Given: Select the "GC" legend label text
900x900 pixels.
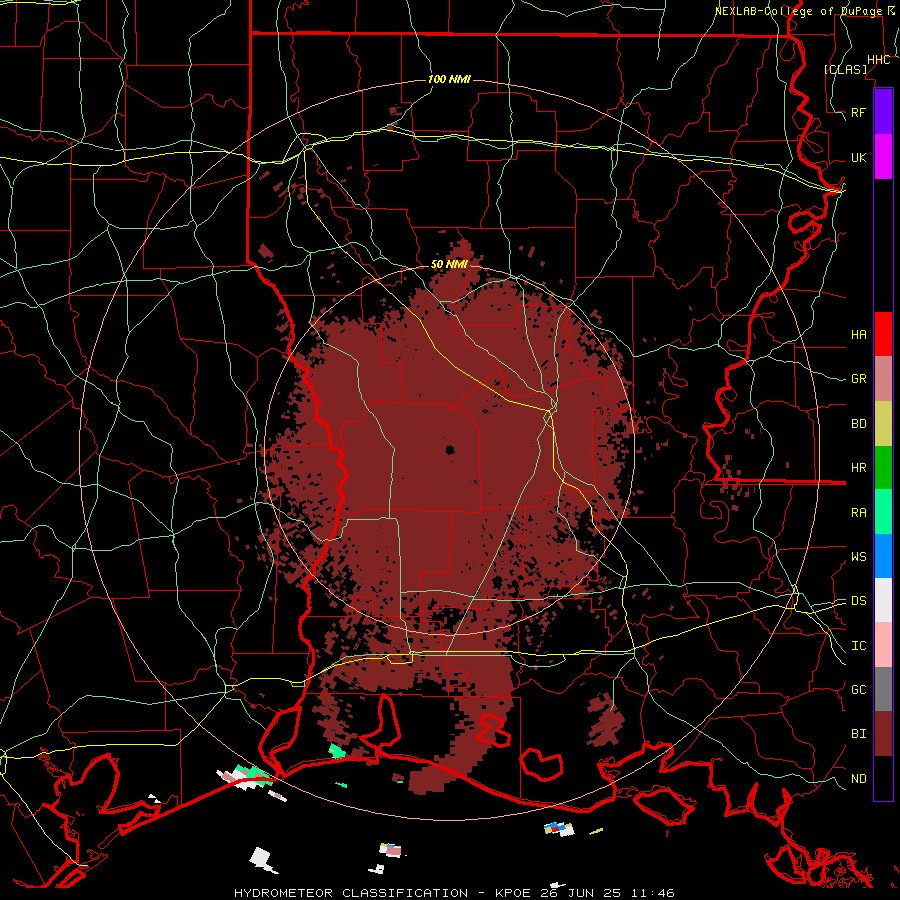Looking at the screenshot, I should coord(858,690).
